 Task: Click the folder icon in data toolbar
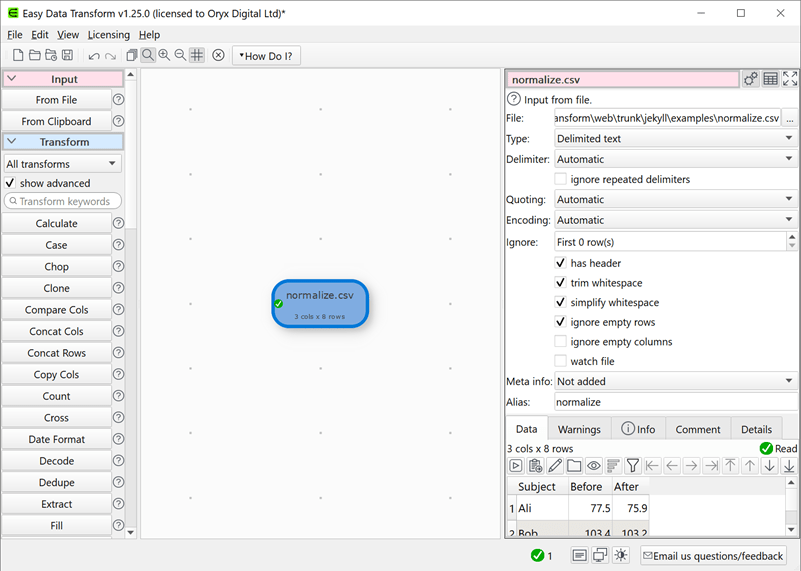tap(574, 466)
